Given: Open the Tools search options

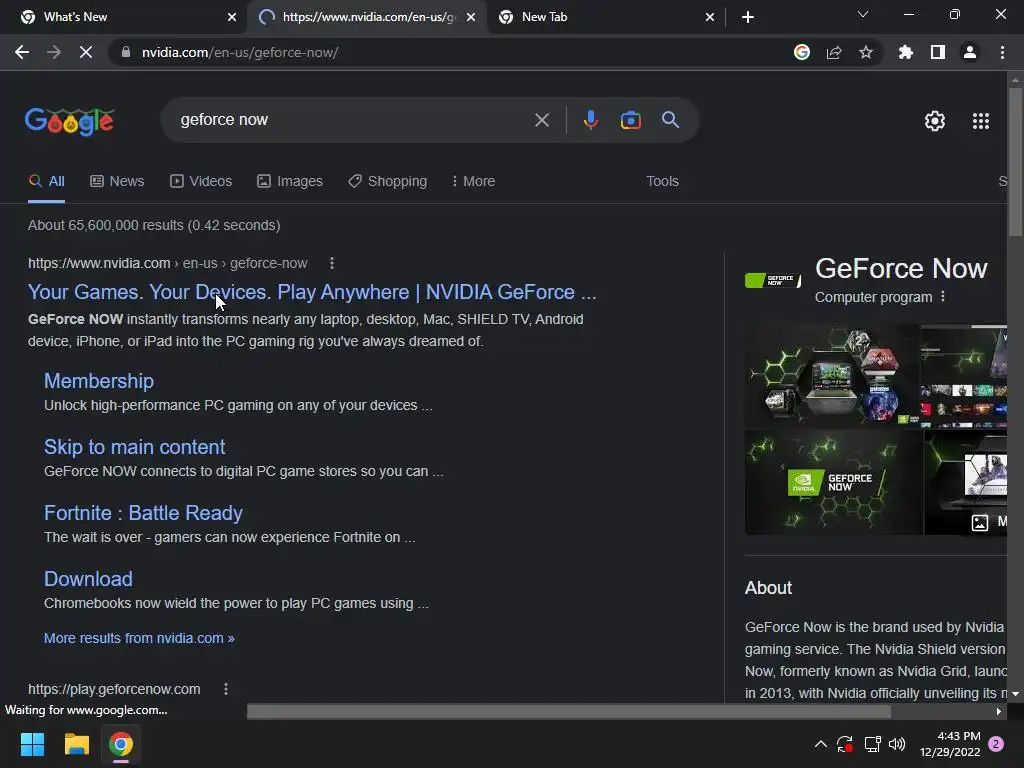Looking at the screenshot, I should 662,181.
